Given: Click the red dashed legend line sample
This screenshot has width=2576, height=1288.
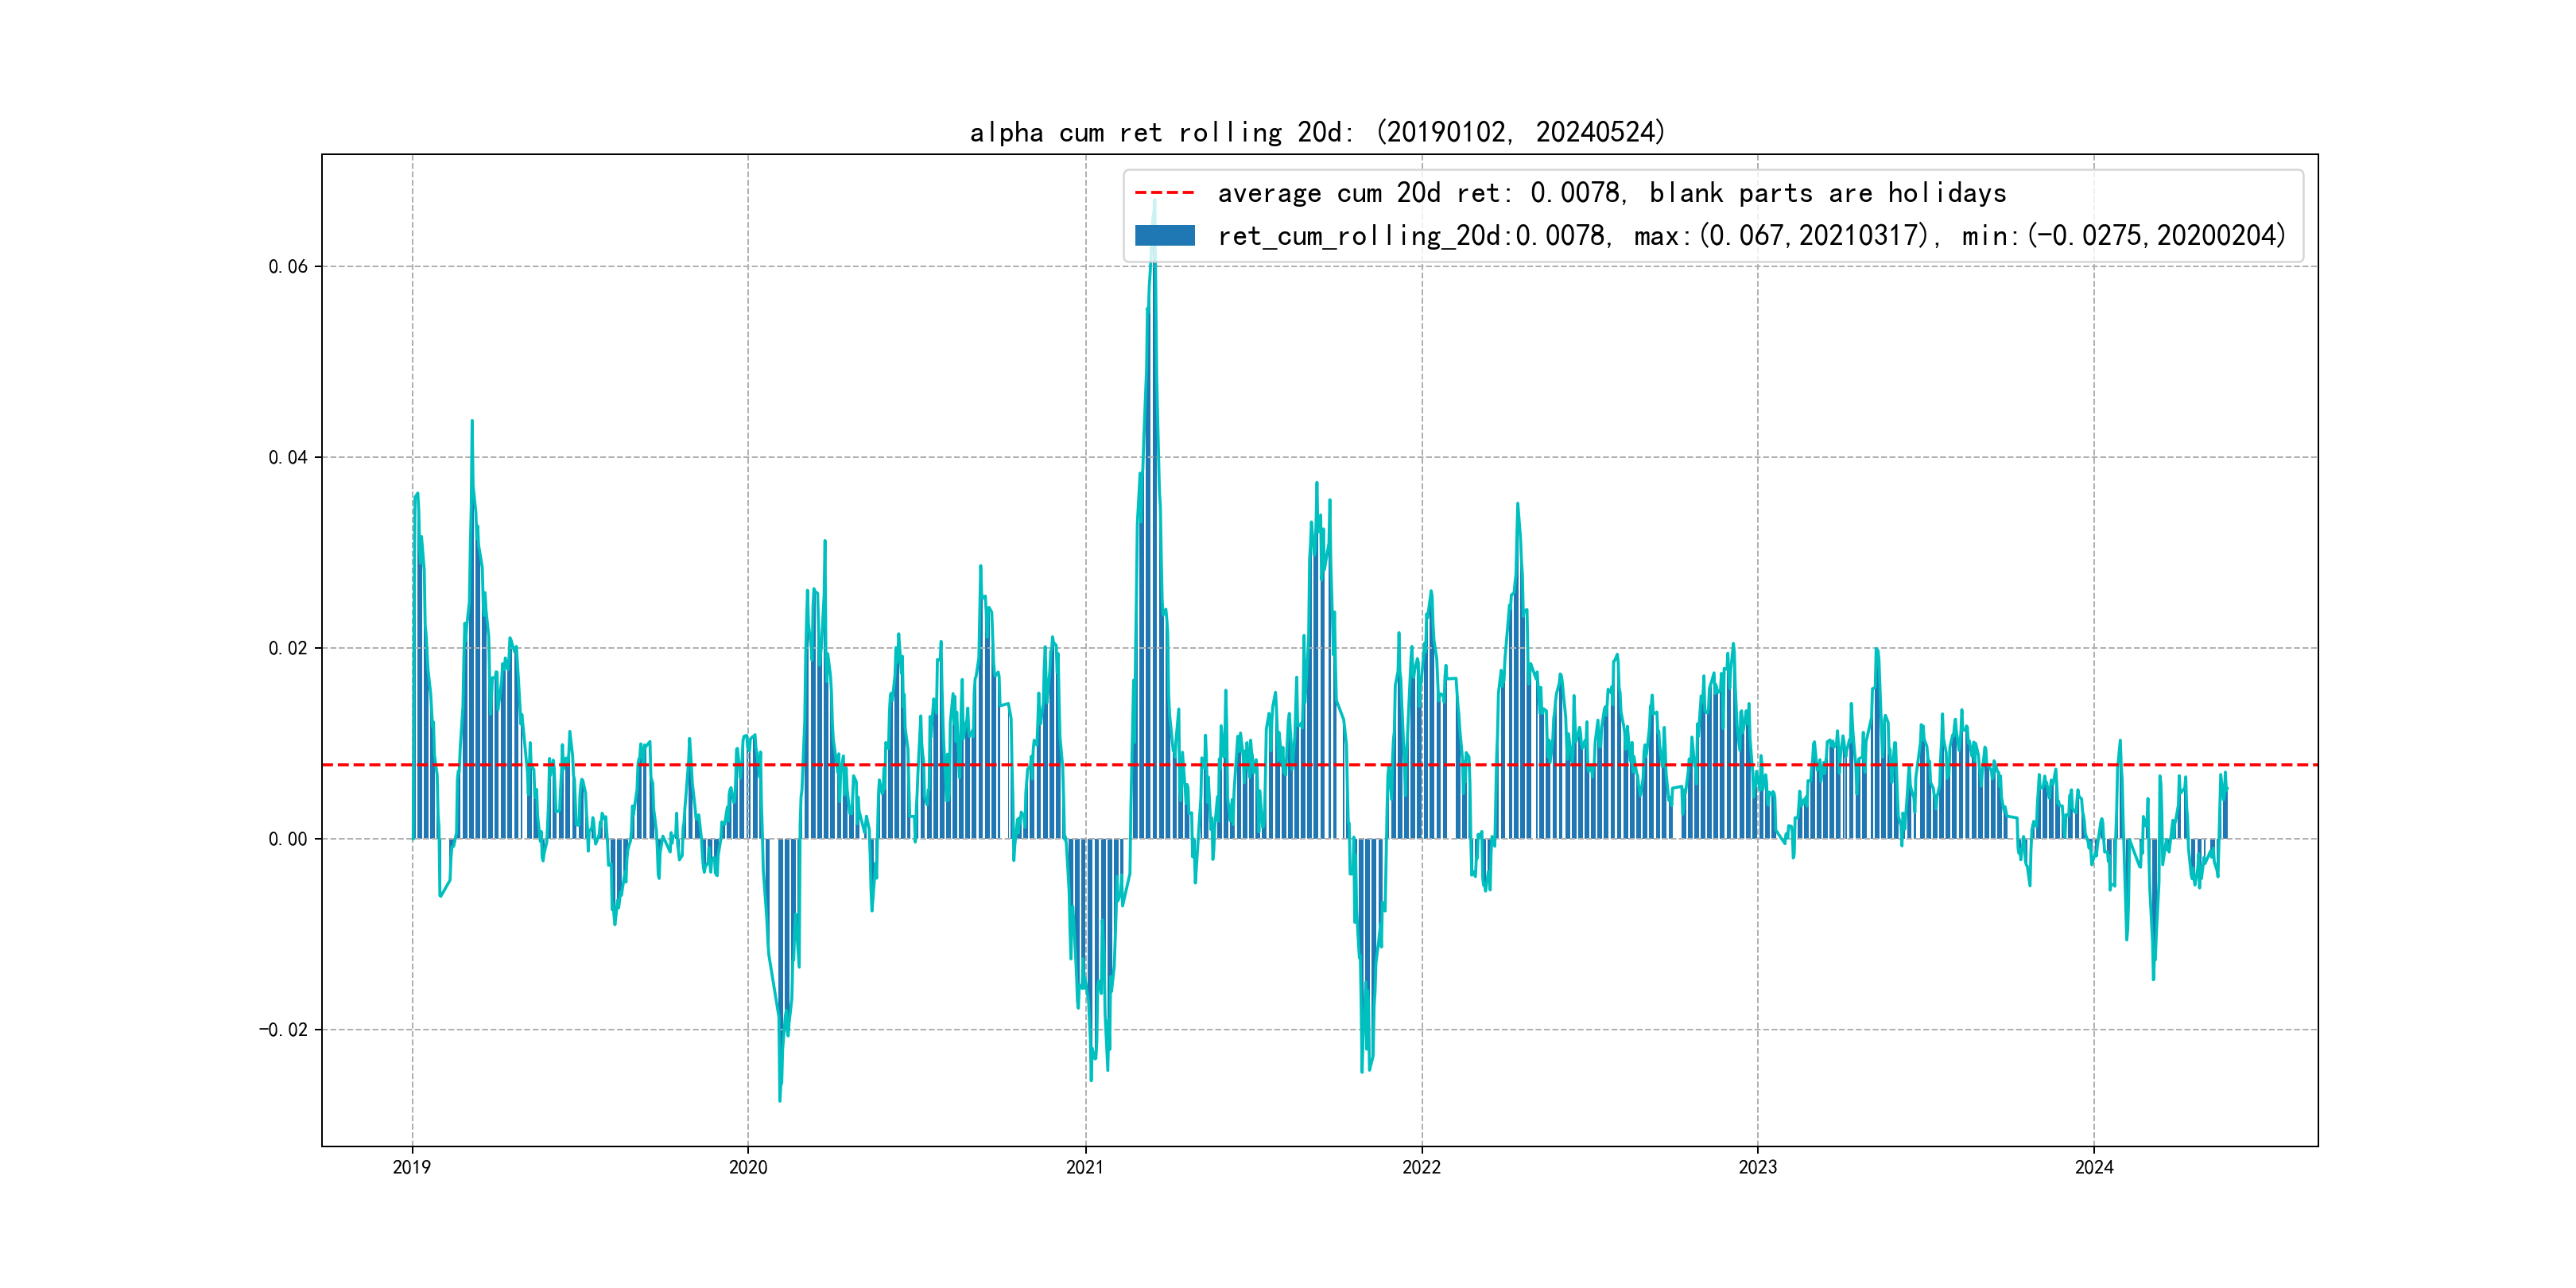Looking at the screenshot, I should click(1164, 193).
